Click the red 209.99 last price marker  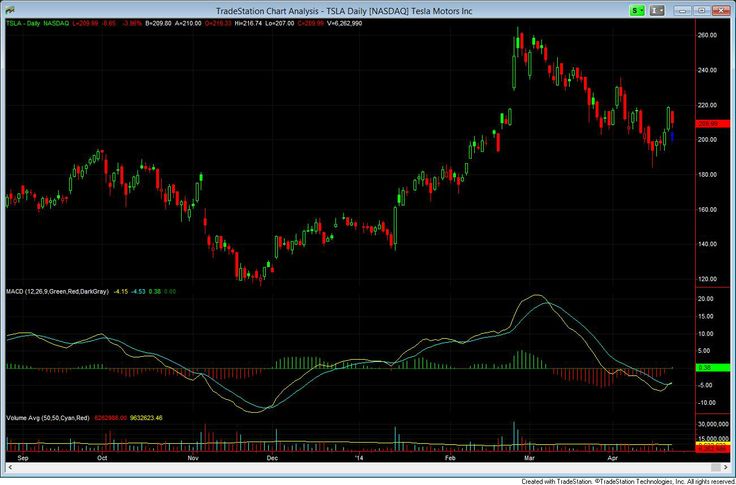[x=713, y=123]
